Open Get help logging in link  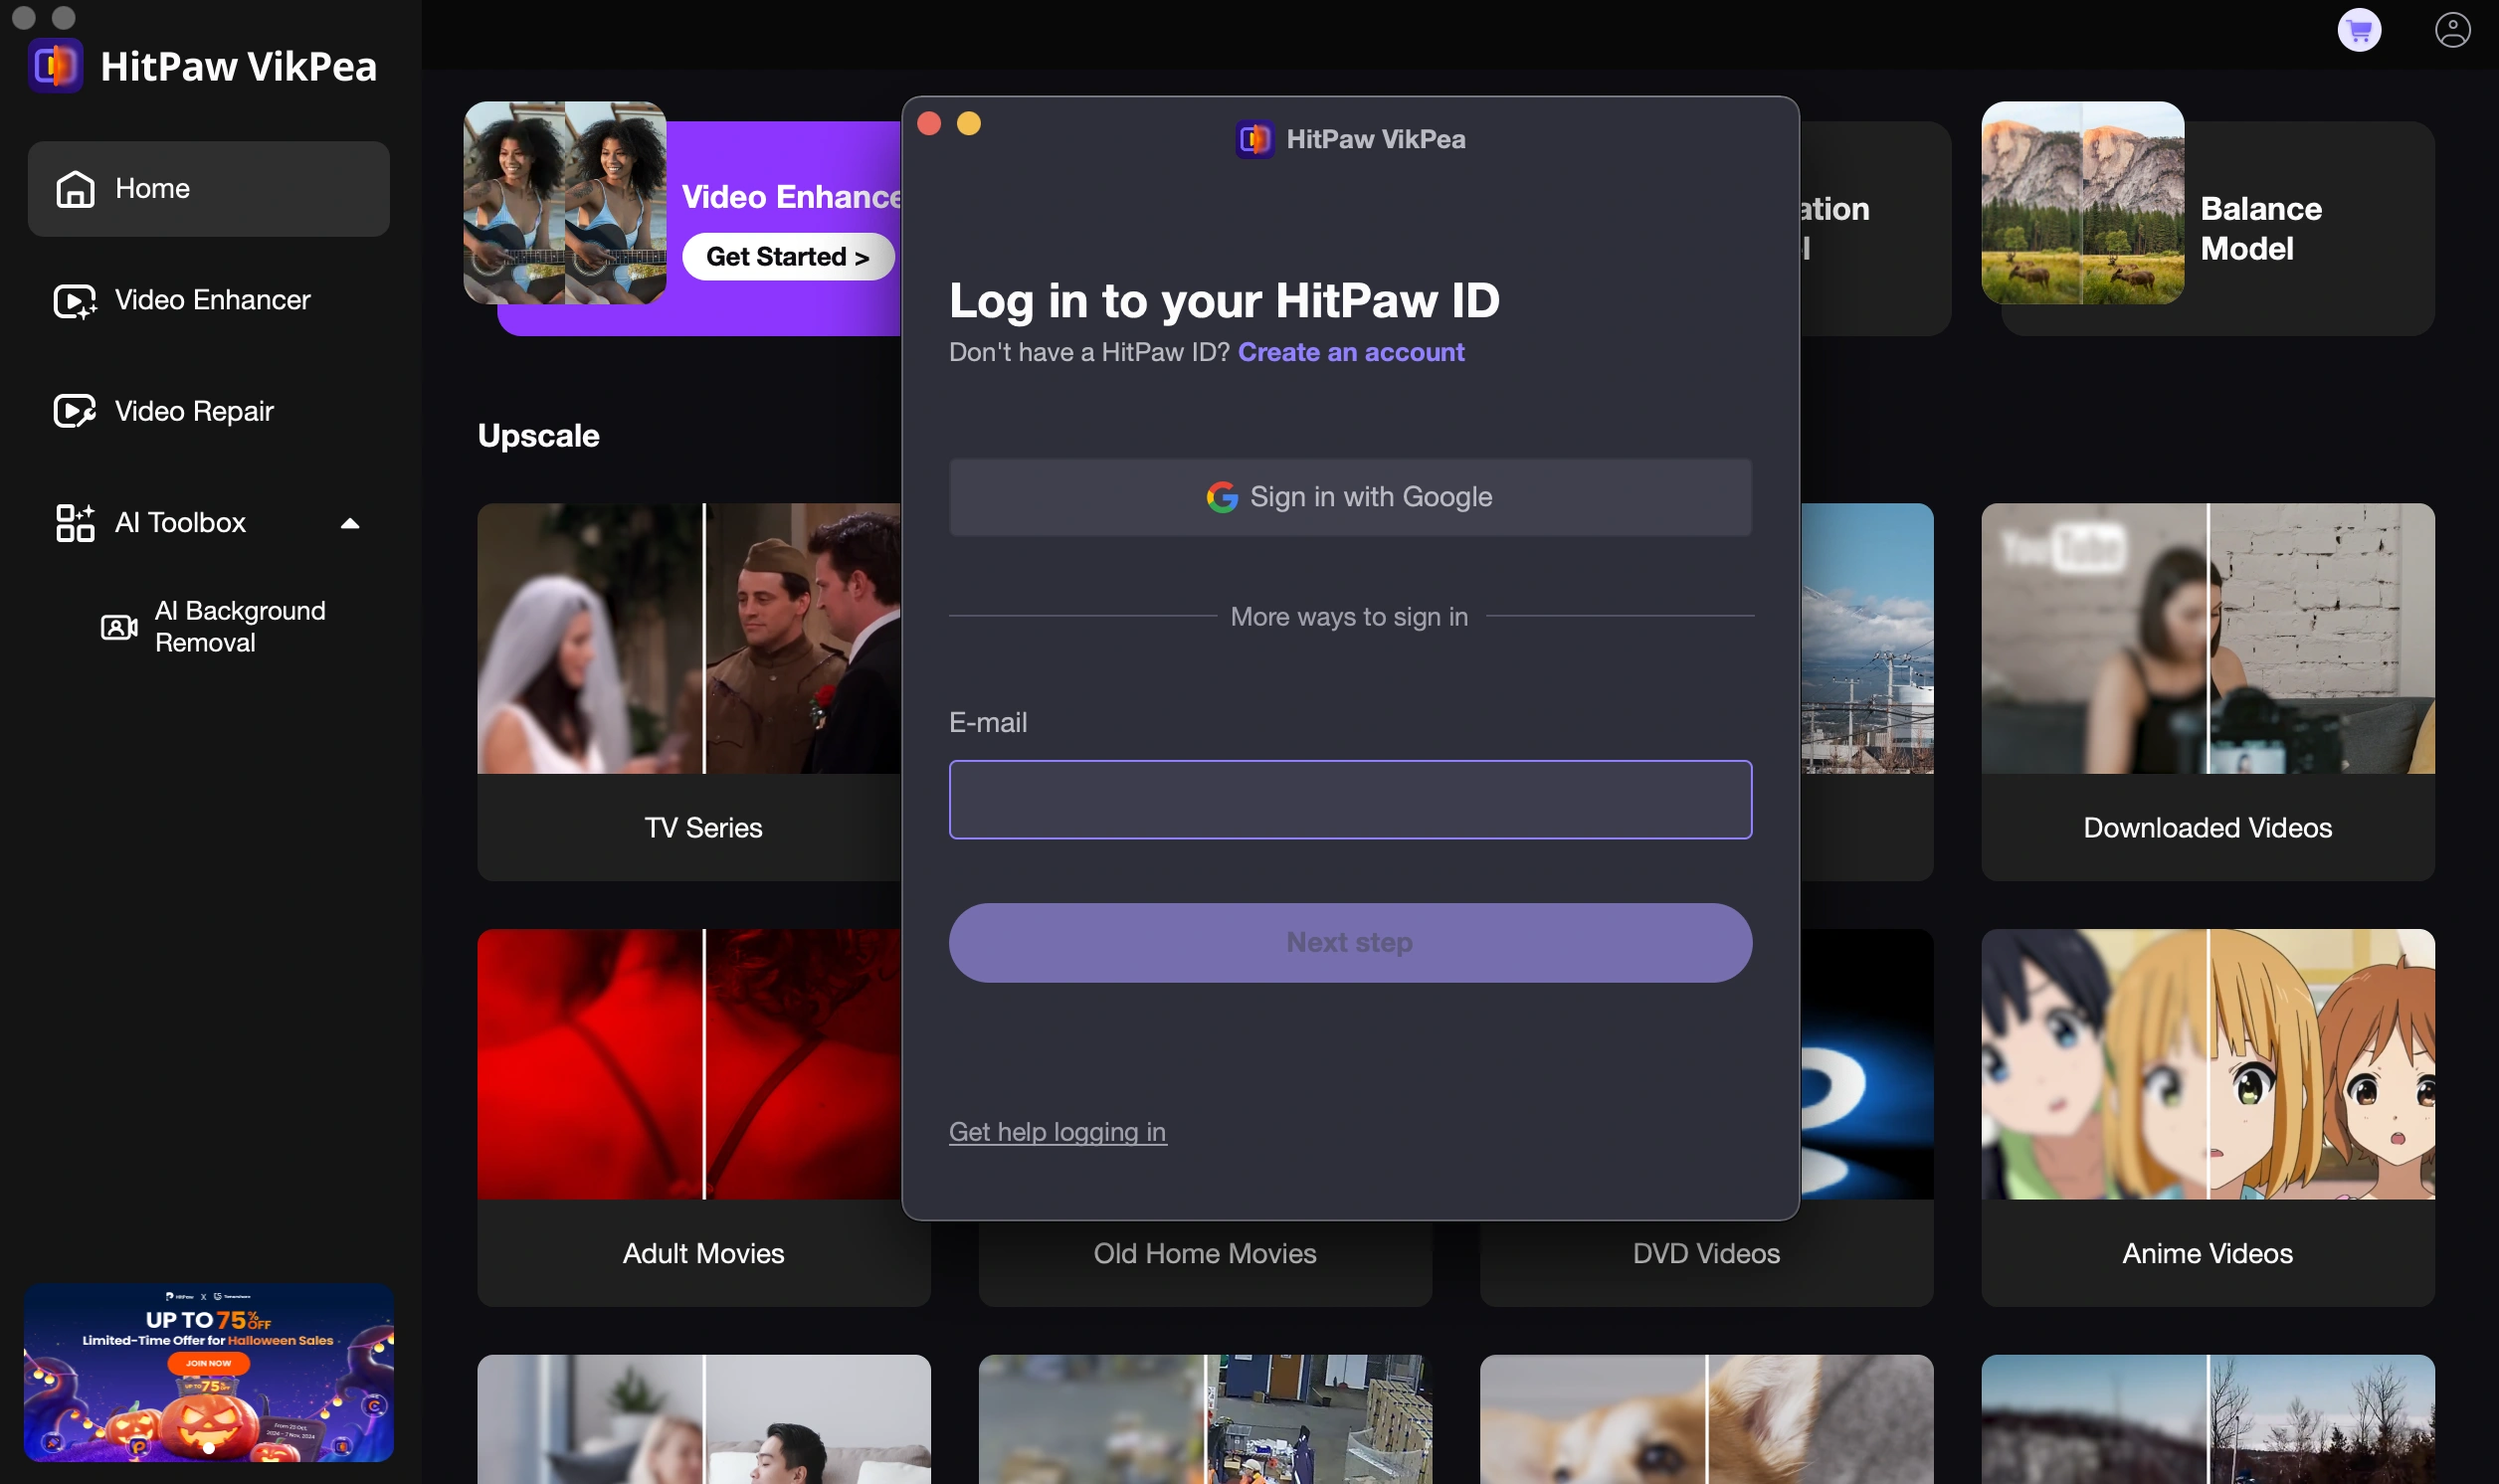point(1057,1132)
